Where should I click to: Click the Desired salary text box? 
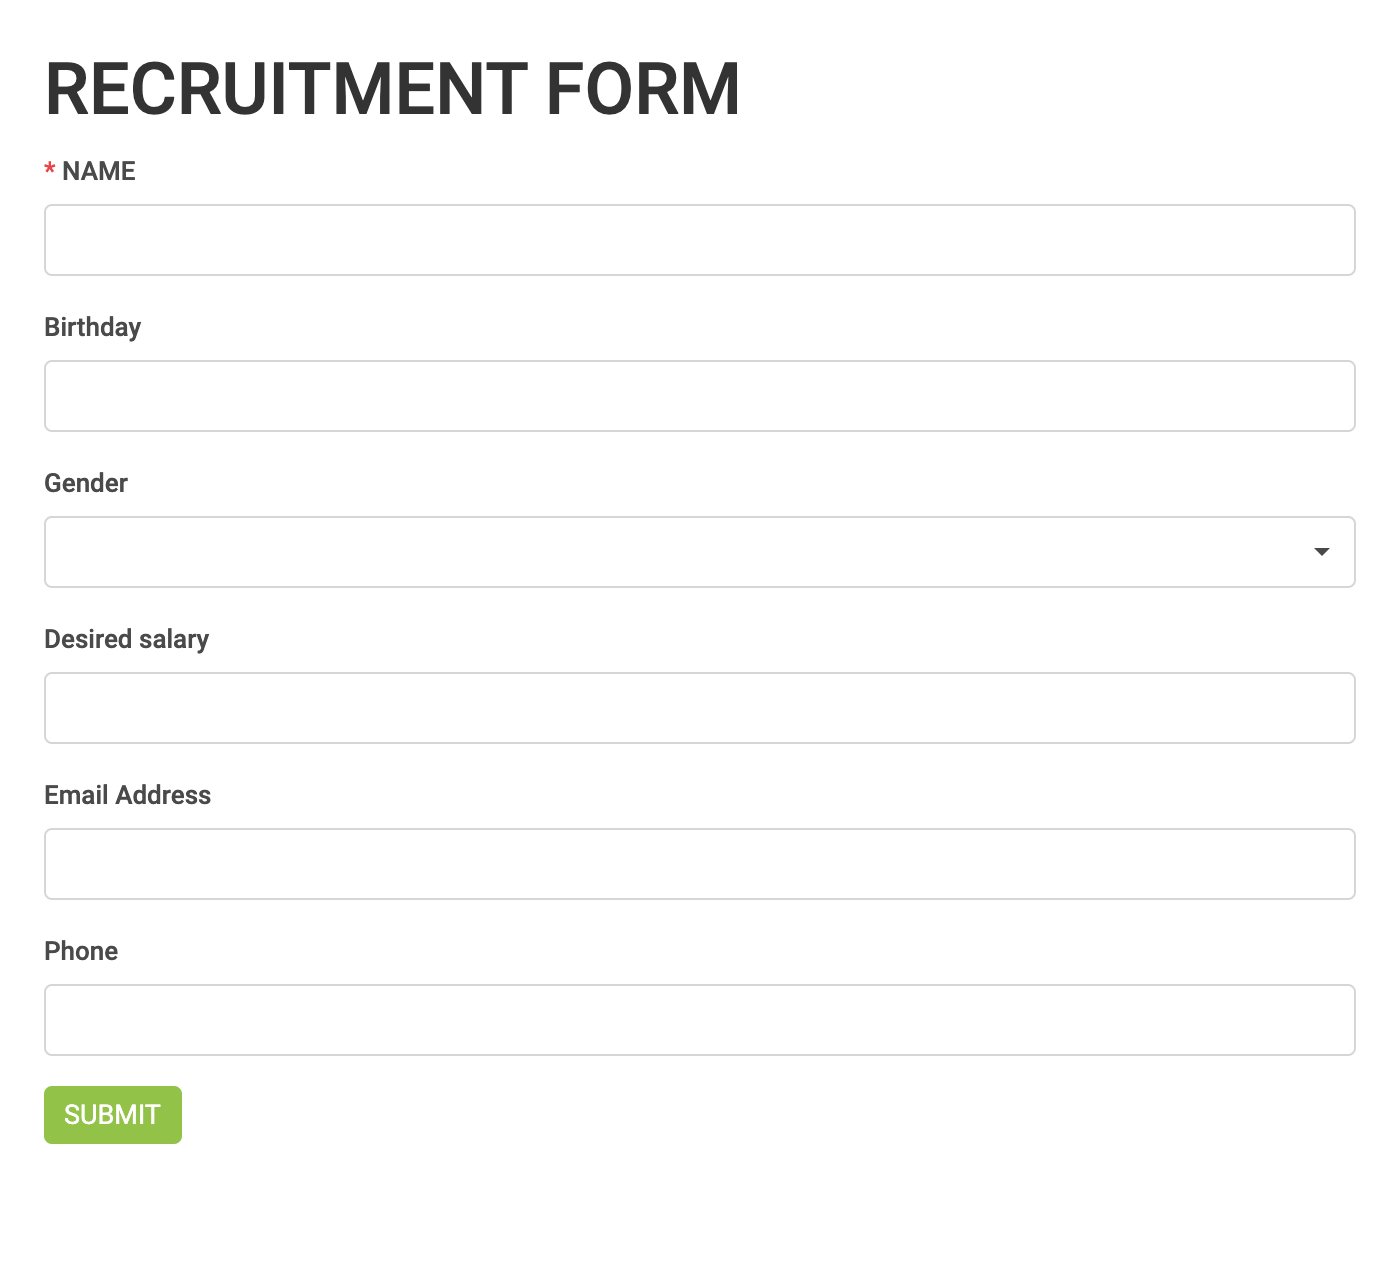tap(698, 708)
